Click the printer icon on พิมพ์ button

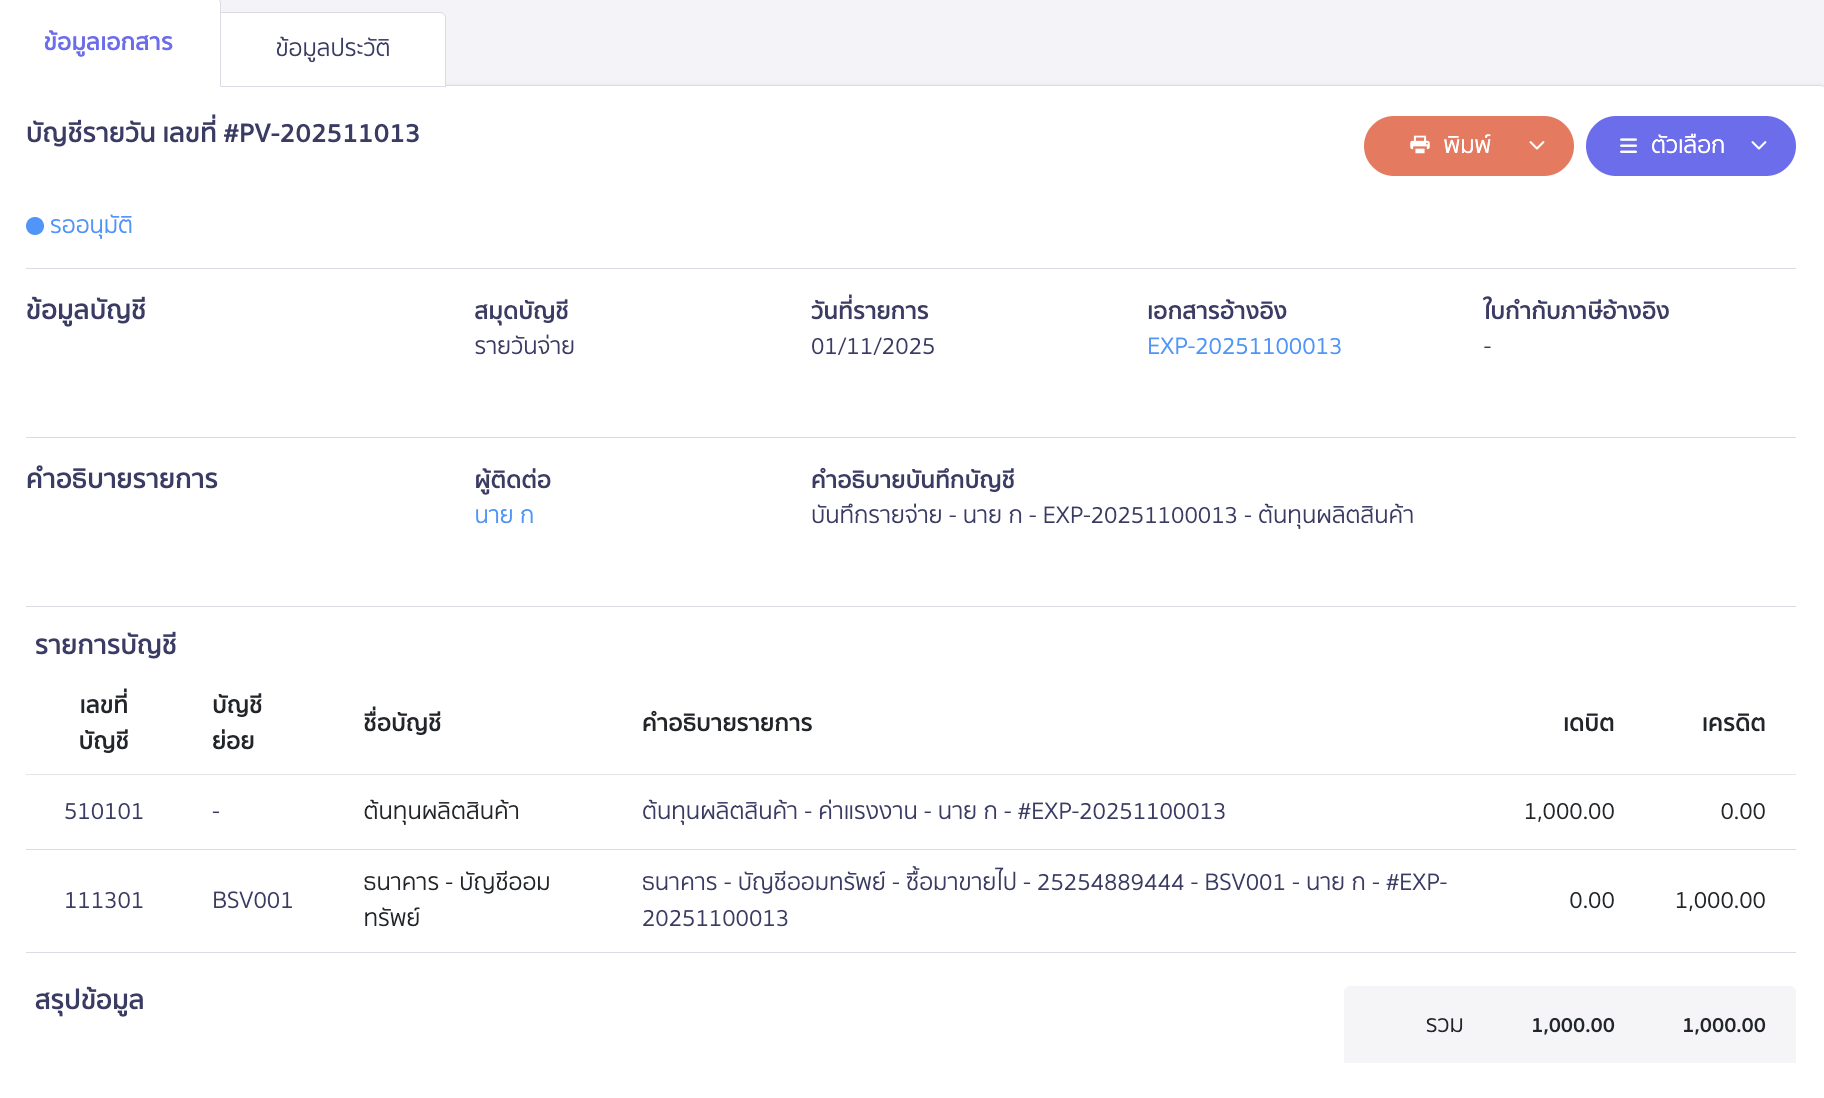coord(1422,145)
